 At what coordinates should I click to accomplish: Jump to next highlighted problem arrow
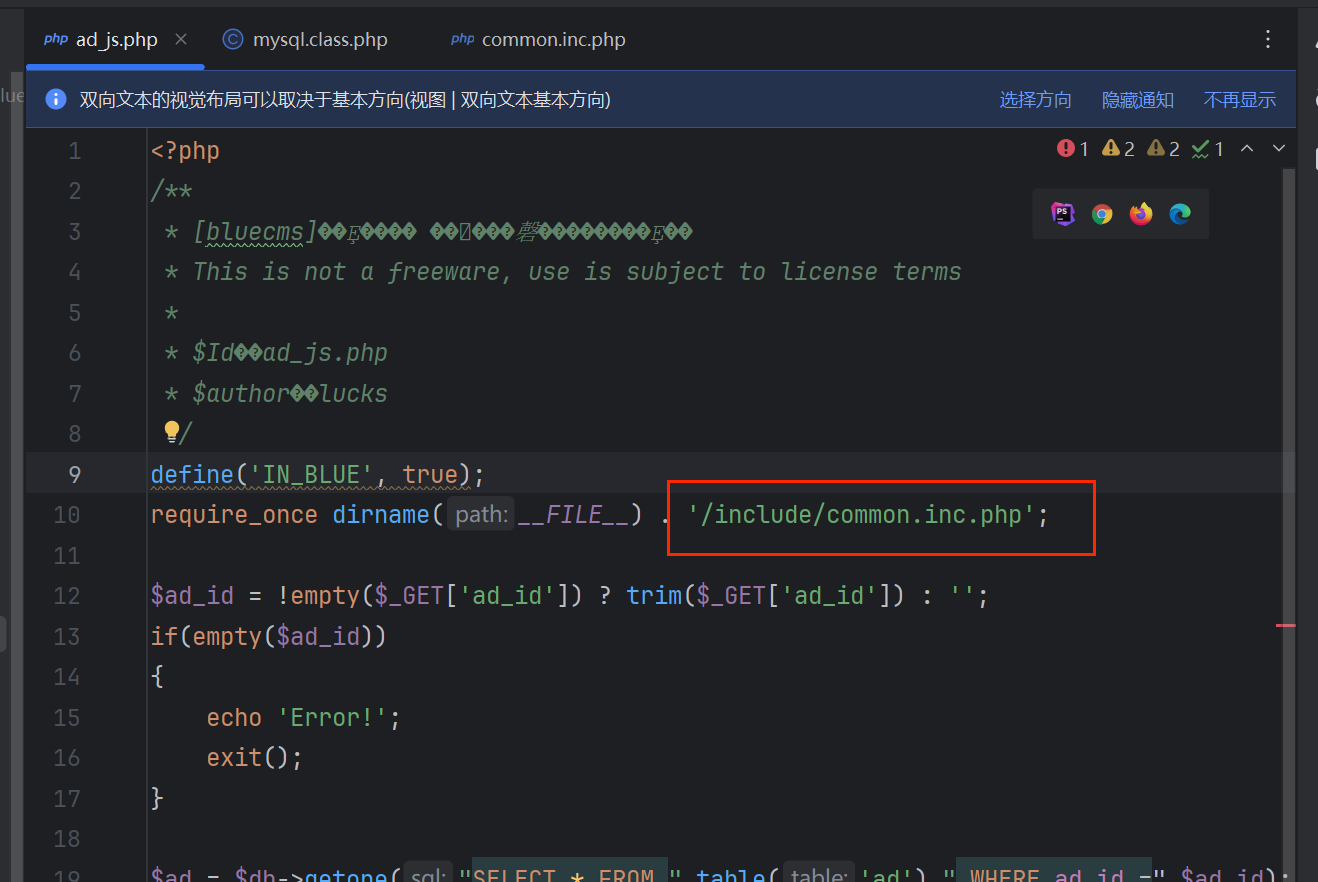[x=1278, y=149]
